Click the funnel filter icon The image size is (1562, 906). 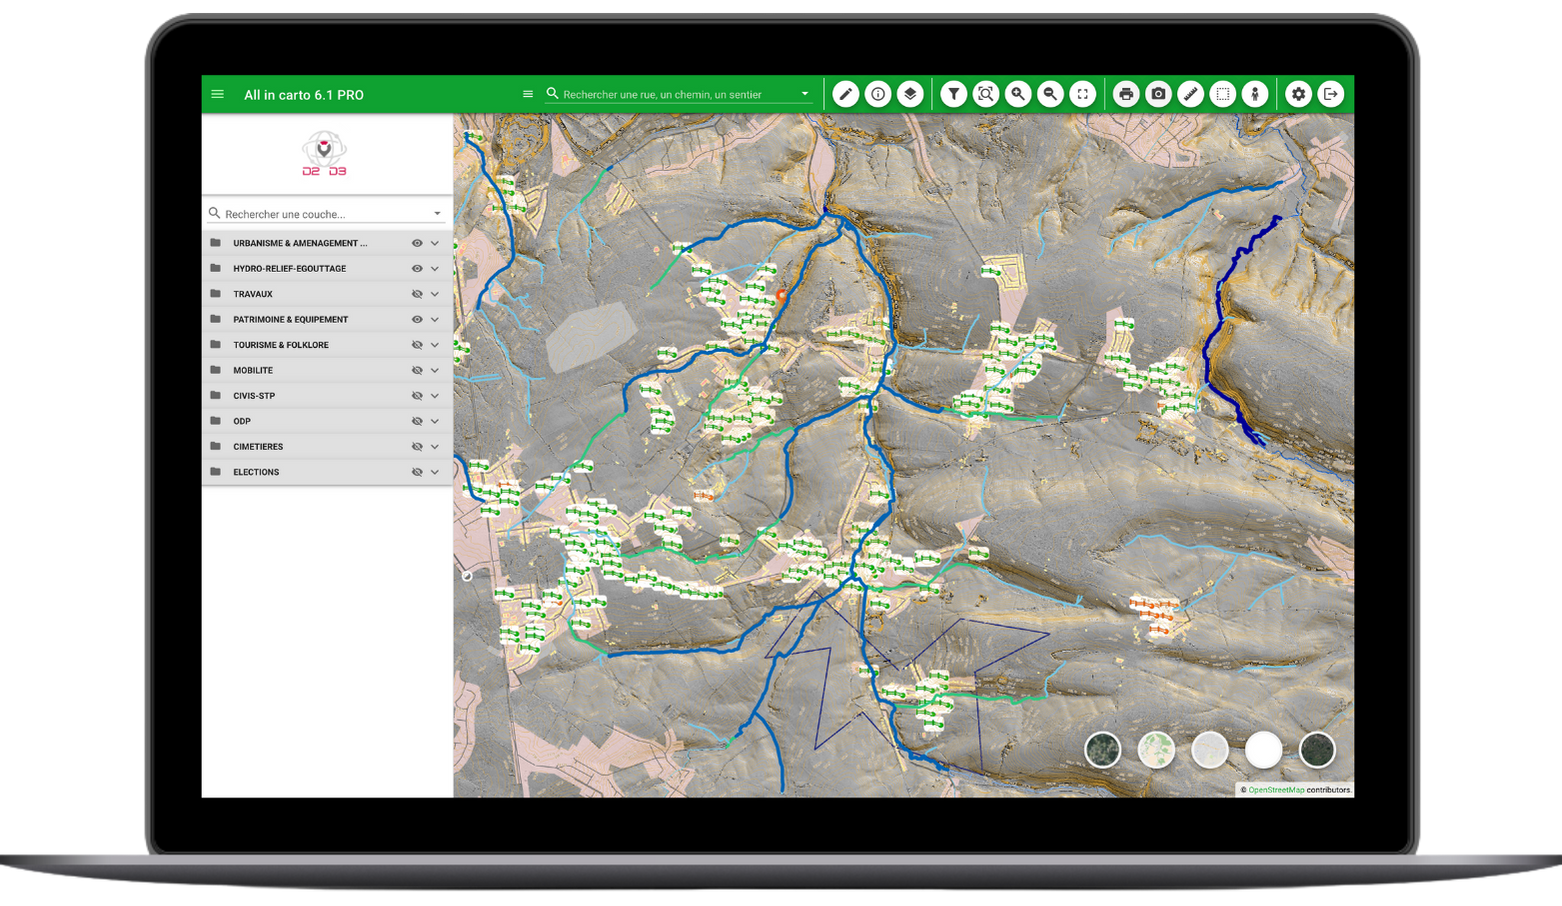coord(954,94)
